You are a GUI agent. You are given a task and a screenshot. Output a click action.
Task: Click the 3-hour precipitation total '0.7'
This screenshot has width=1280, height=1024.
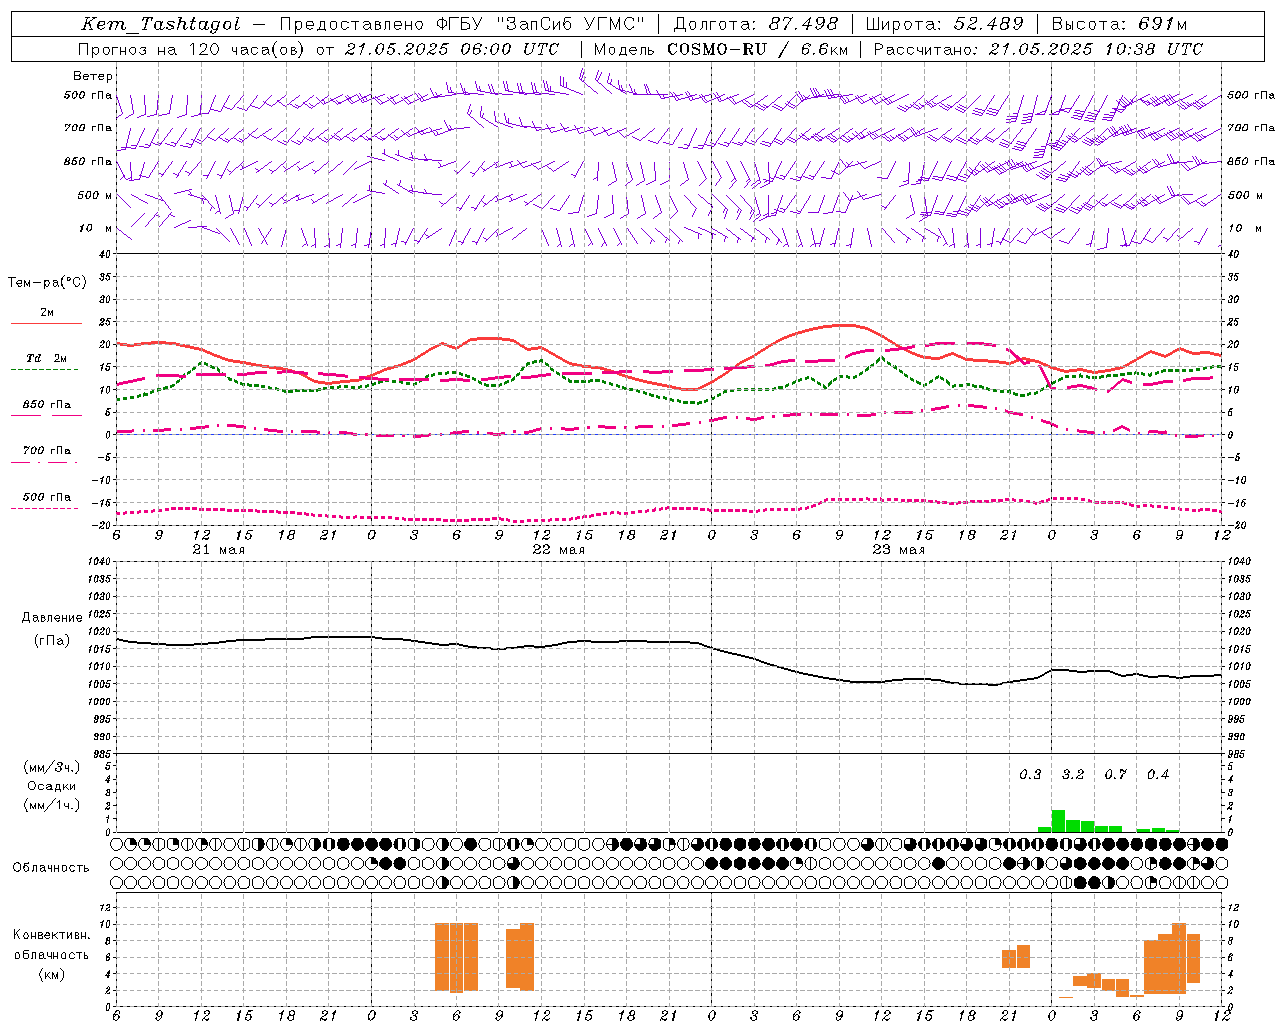tap(1115, 774)
